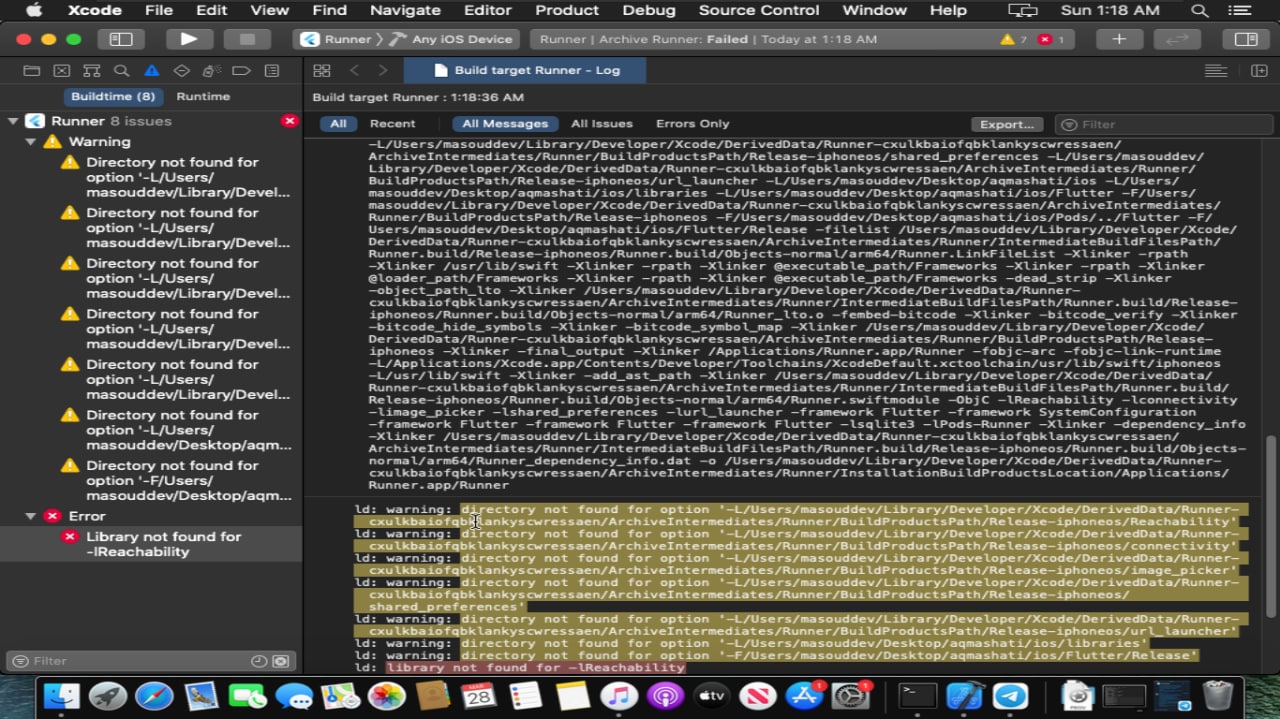
Task: Filter the log to Errors Only
Action: tap(692, 124)
